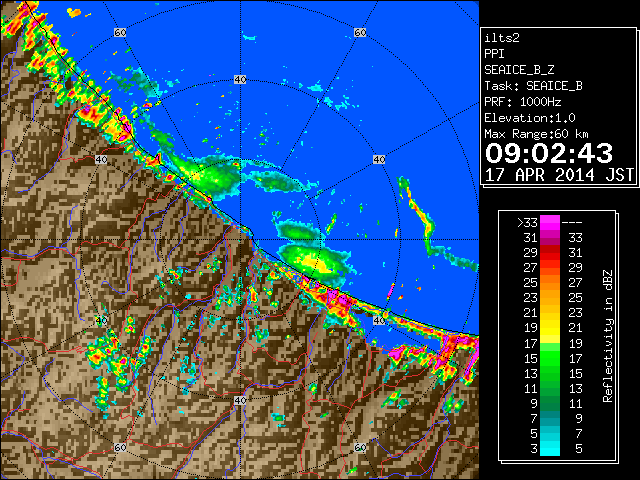The image size is (640, 480).
Task: Click the 40 km ring label south of center
Action: coord(240,400)
